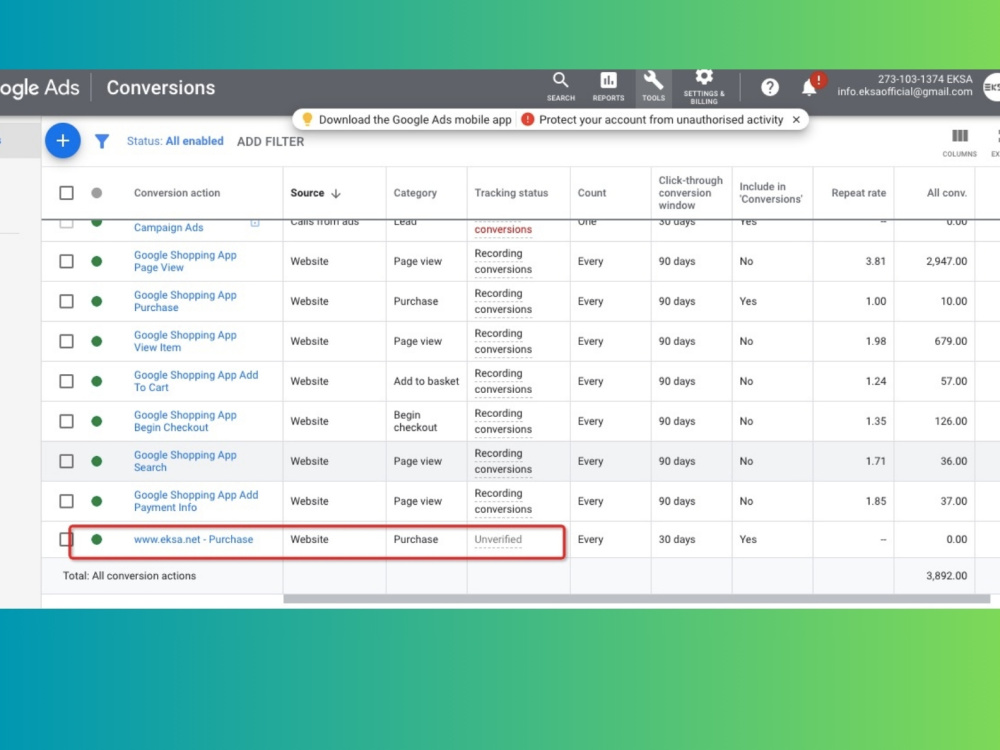Open Google Shopping App Page View link
The width and height of the screenshot is (1000, 750).
coord(185,261)
